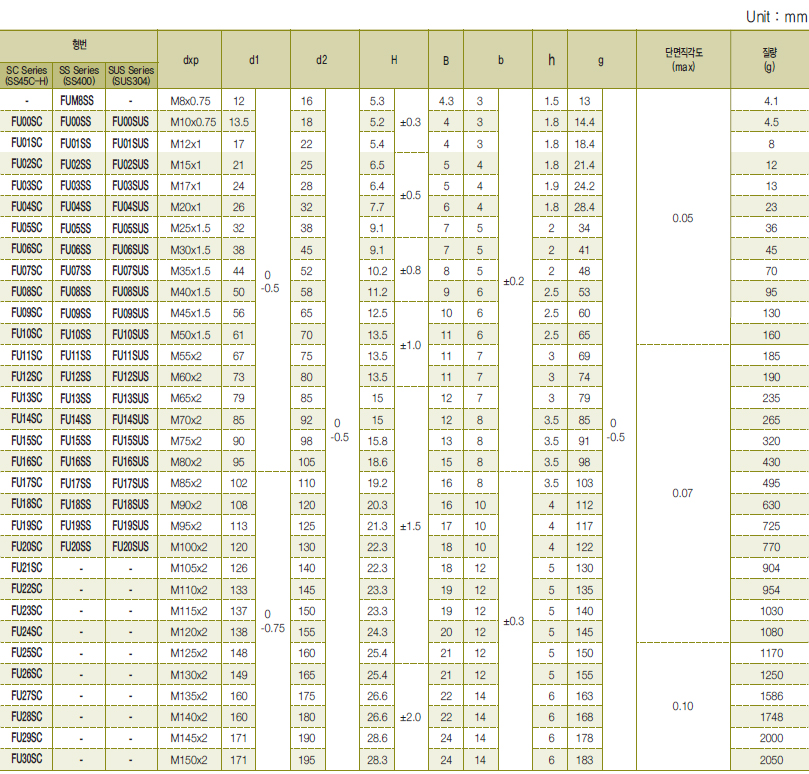Click part number FU12SC
Viewport: 809px width, 774px height.
click(x=27, y=377)
